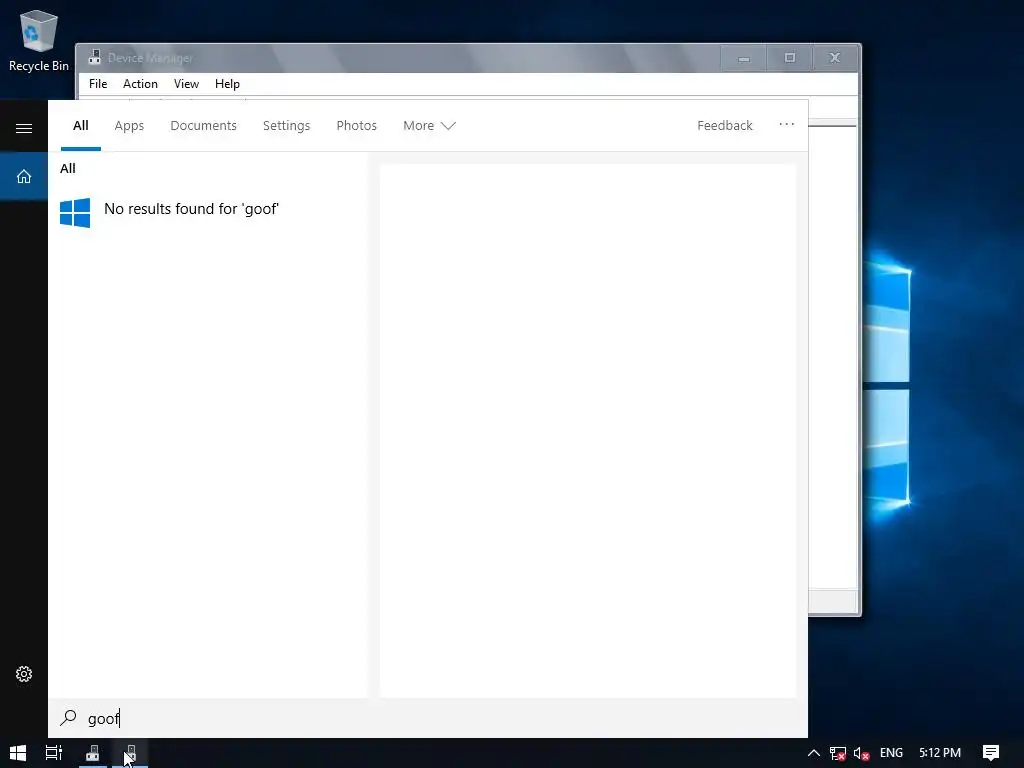The height and width of the screenshot is (768, 1024).
Task: Open Help menu in Device Manager
Action: tap(227, 84)
